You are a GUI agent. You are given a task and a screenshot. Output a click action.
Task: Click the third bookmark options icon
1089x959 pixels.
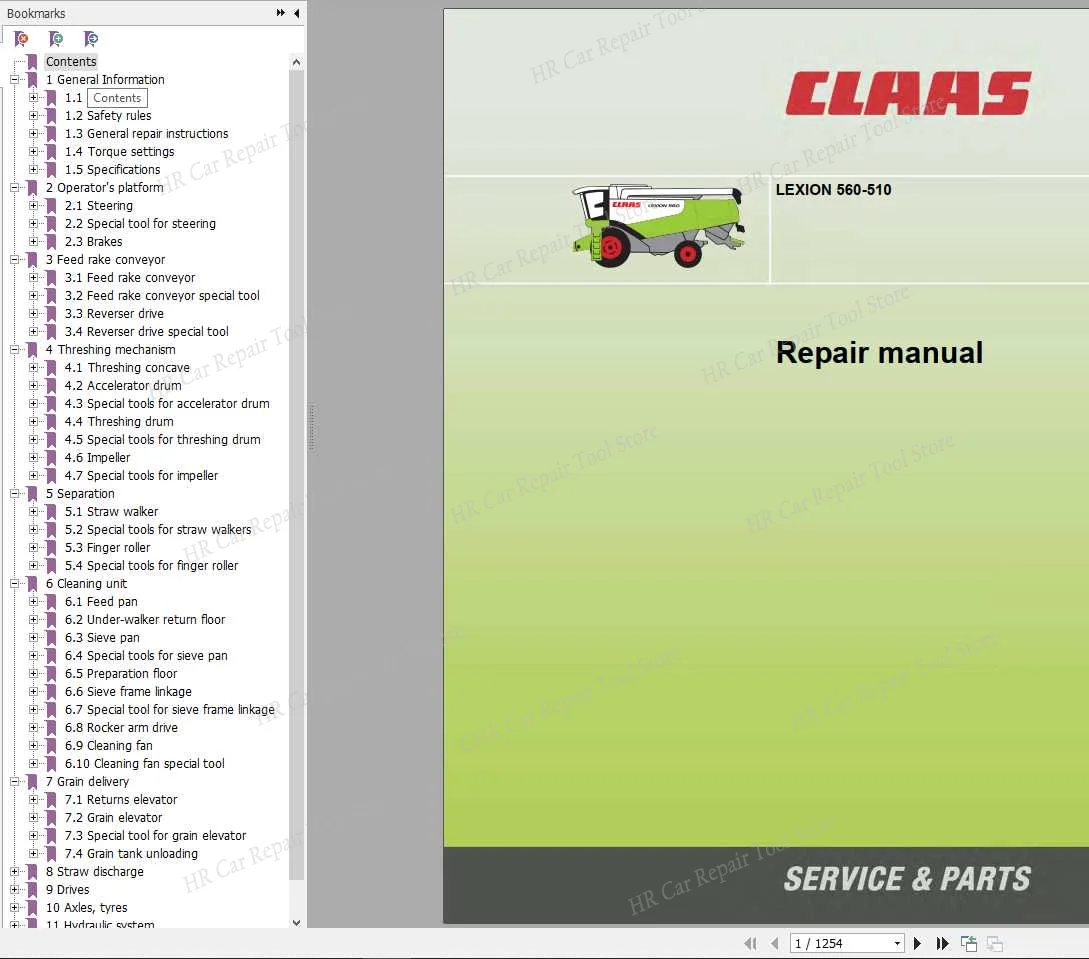pos(91,39)
